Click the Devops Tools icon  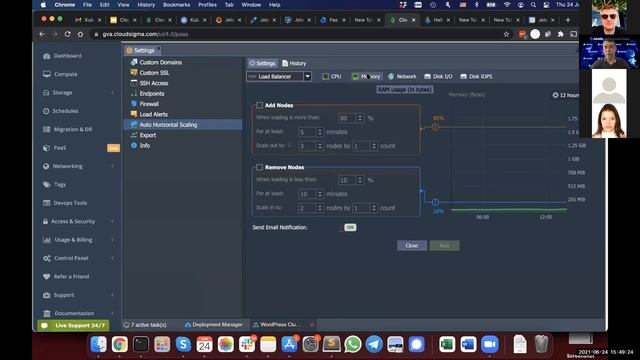pyautogui.click(x=47, y=203)
